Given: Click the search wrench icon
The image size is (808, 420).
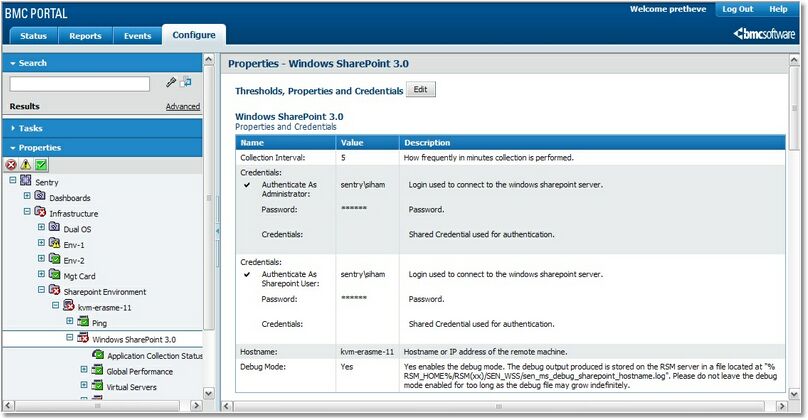Looking at the screenshot, I should (171, 82).
